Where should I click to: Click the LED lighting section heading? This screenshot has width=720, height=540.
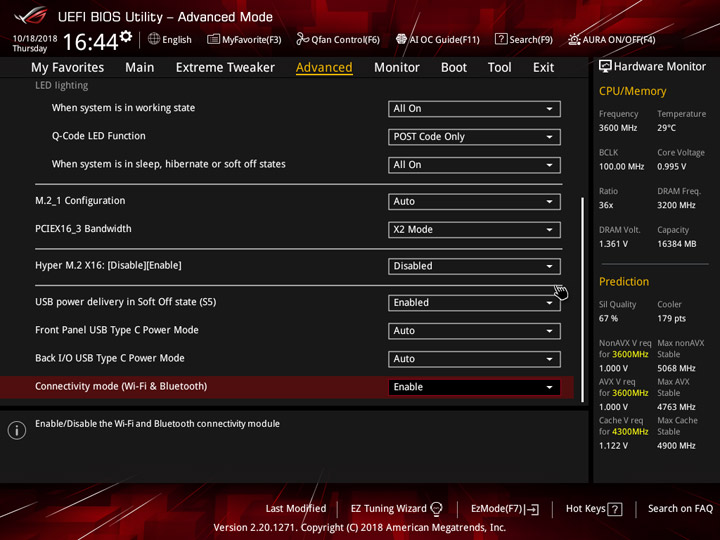62,85
